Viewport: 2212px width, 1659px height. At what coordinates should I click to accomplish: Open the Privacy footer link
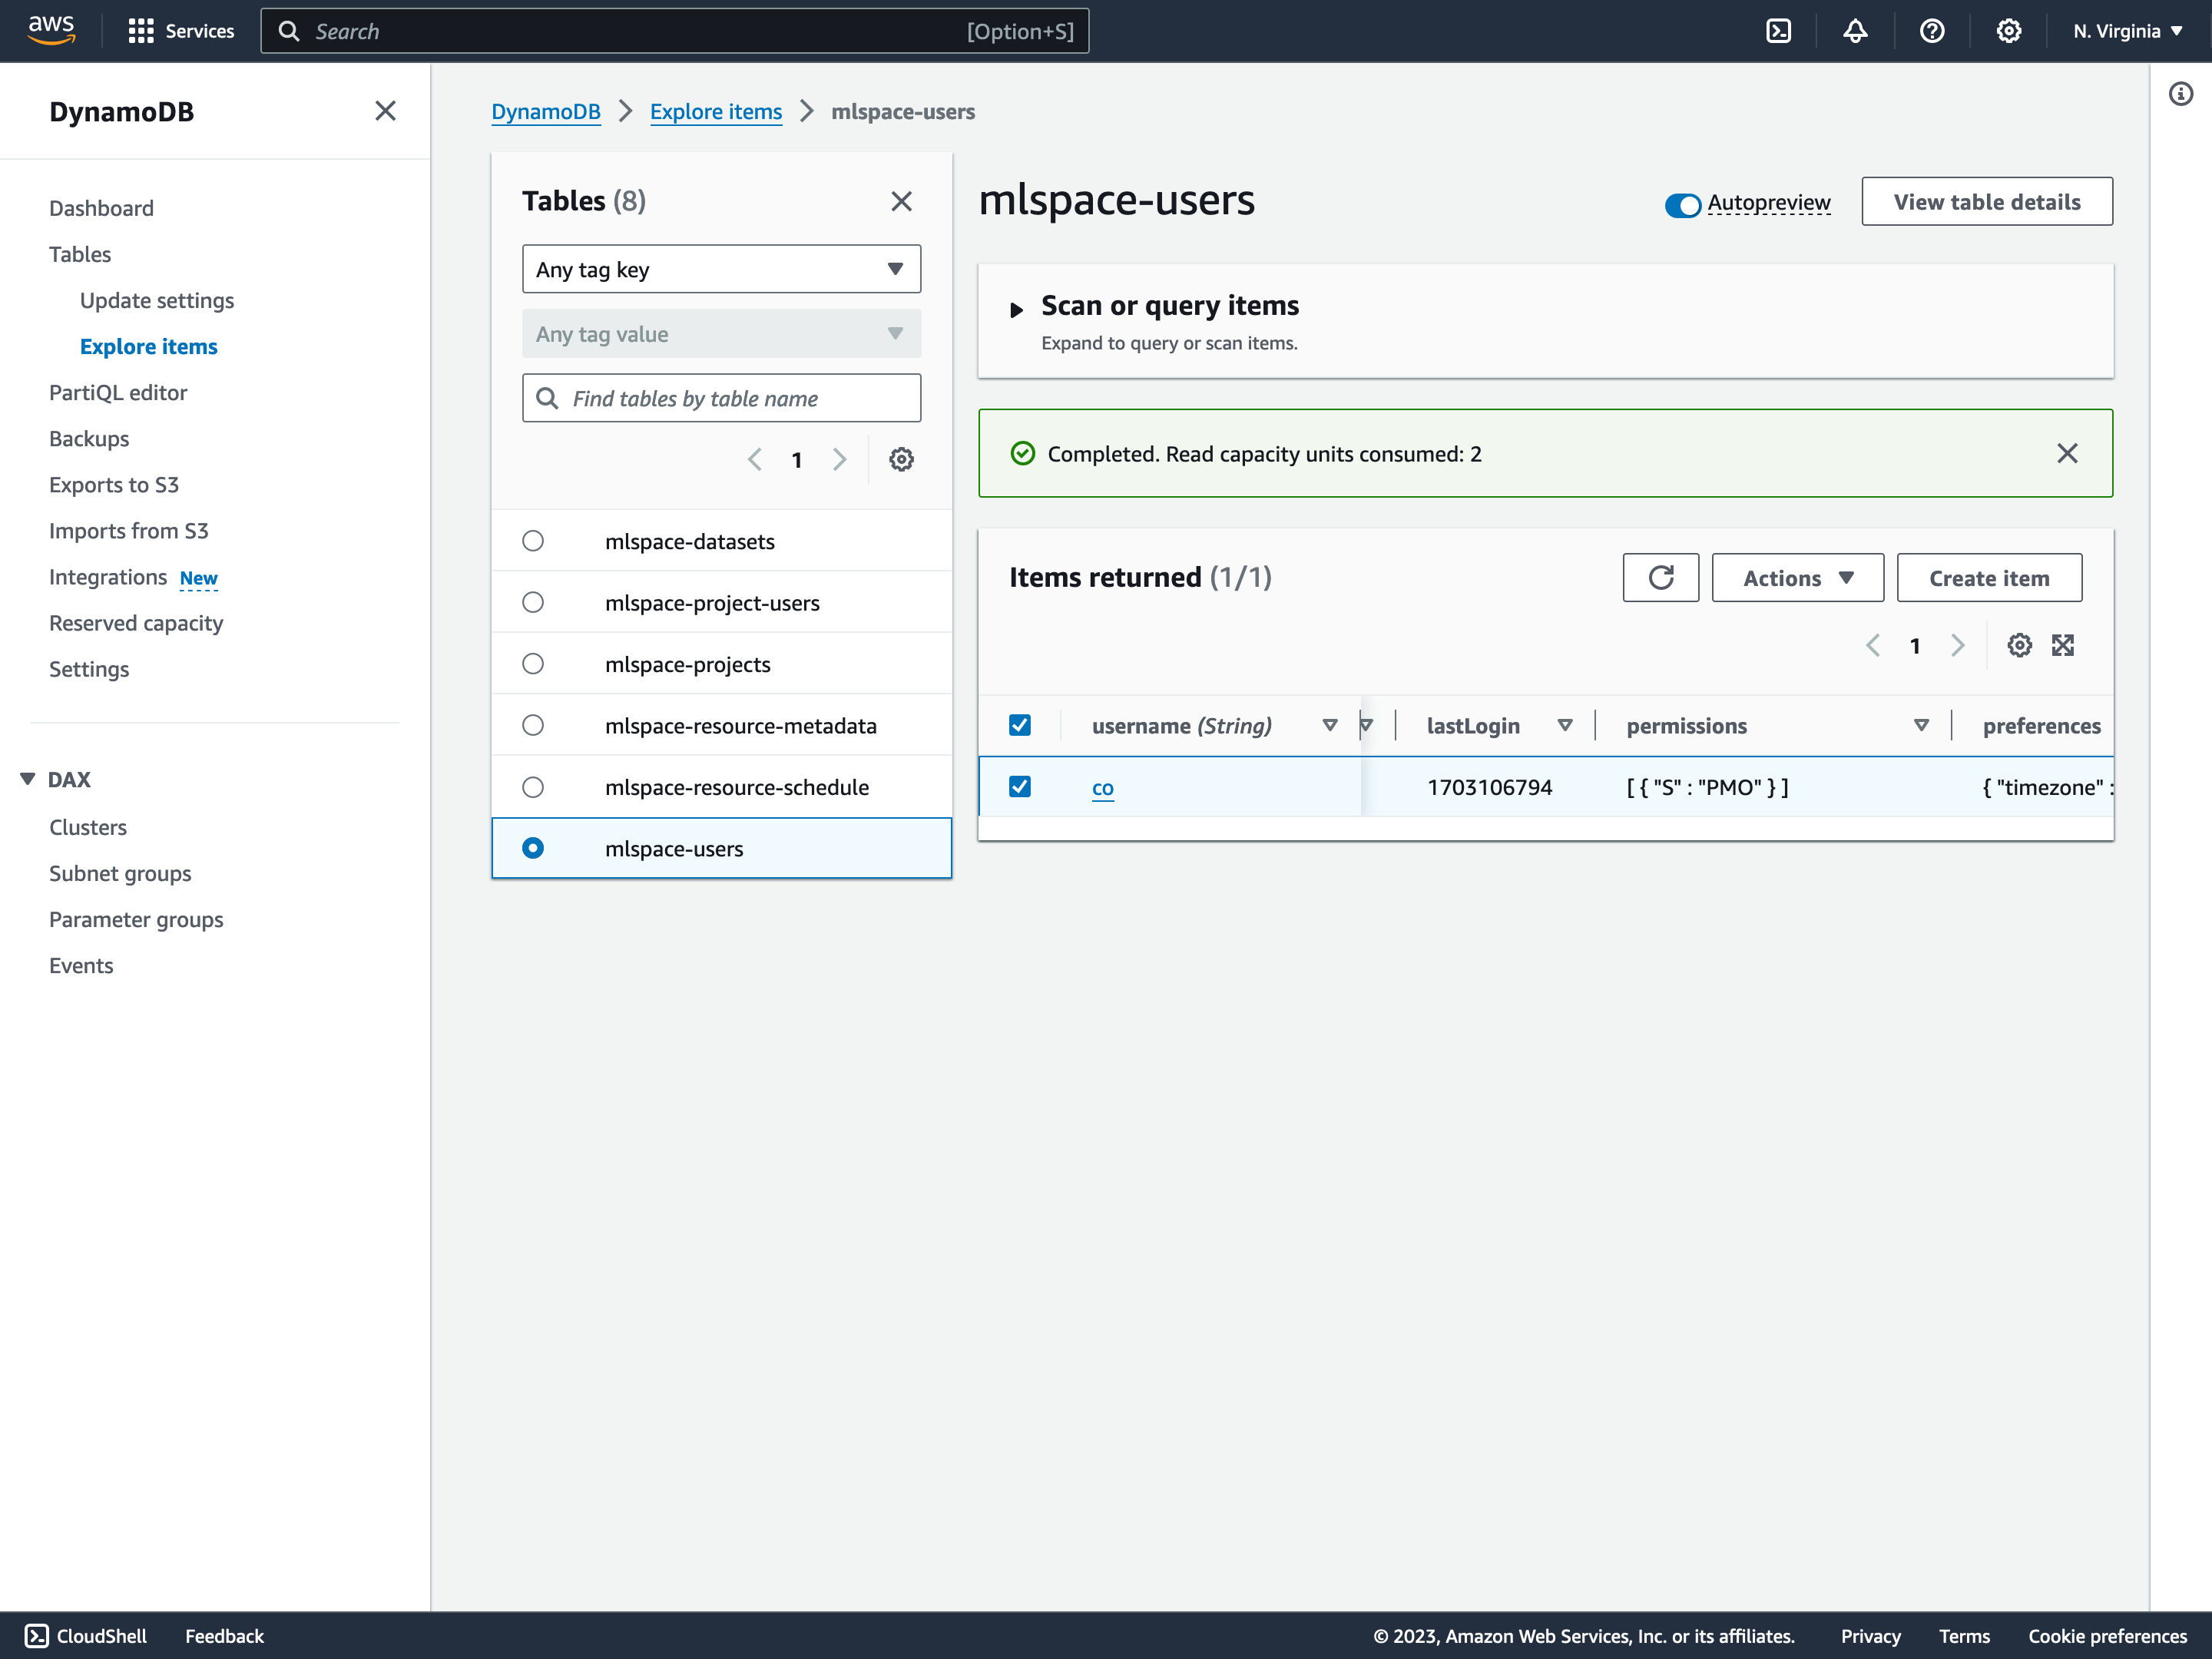coord(1870,1635)
